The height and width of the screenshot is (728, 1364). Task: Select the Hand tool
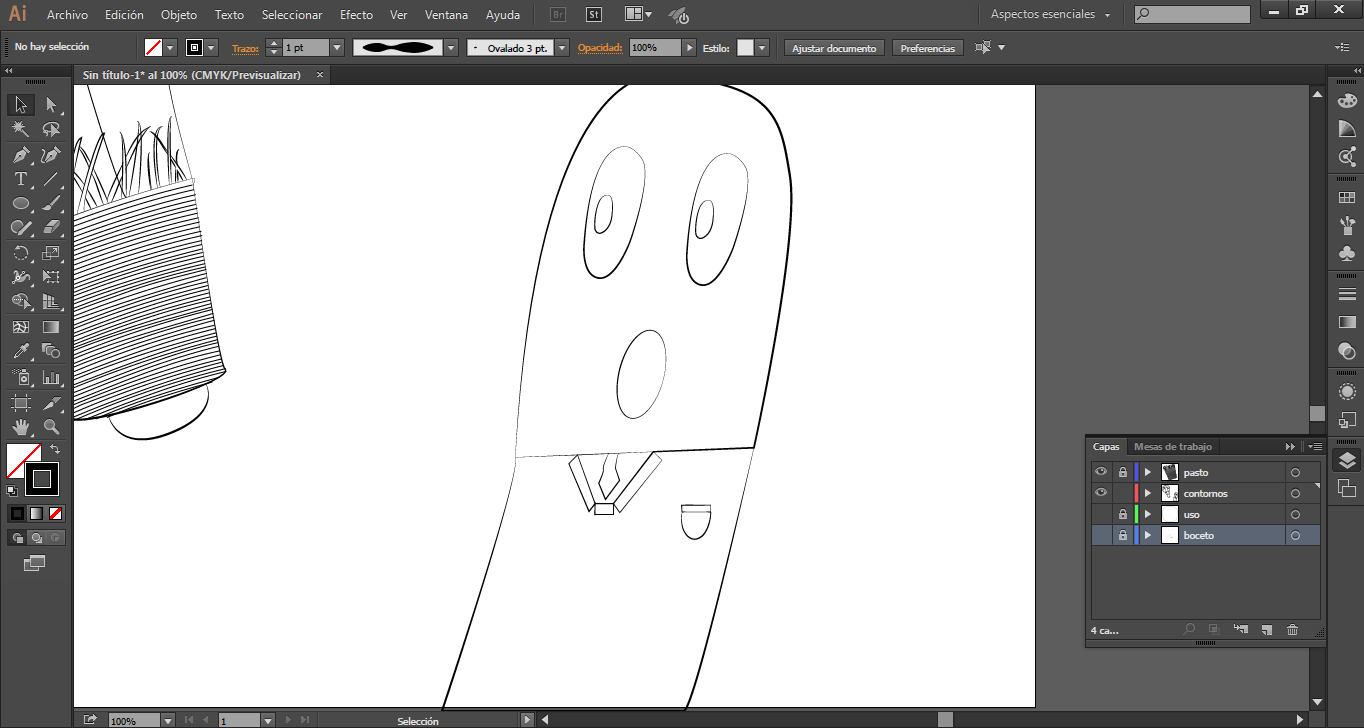(x=20, y=427)
